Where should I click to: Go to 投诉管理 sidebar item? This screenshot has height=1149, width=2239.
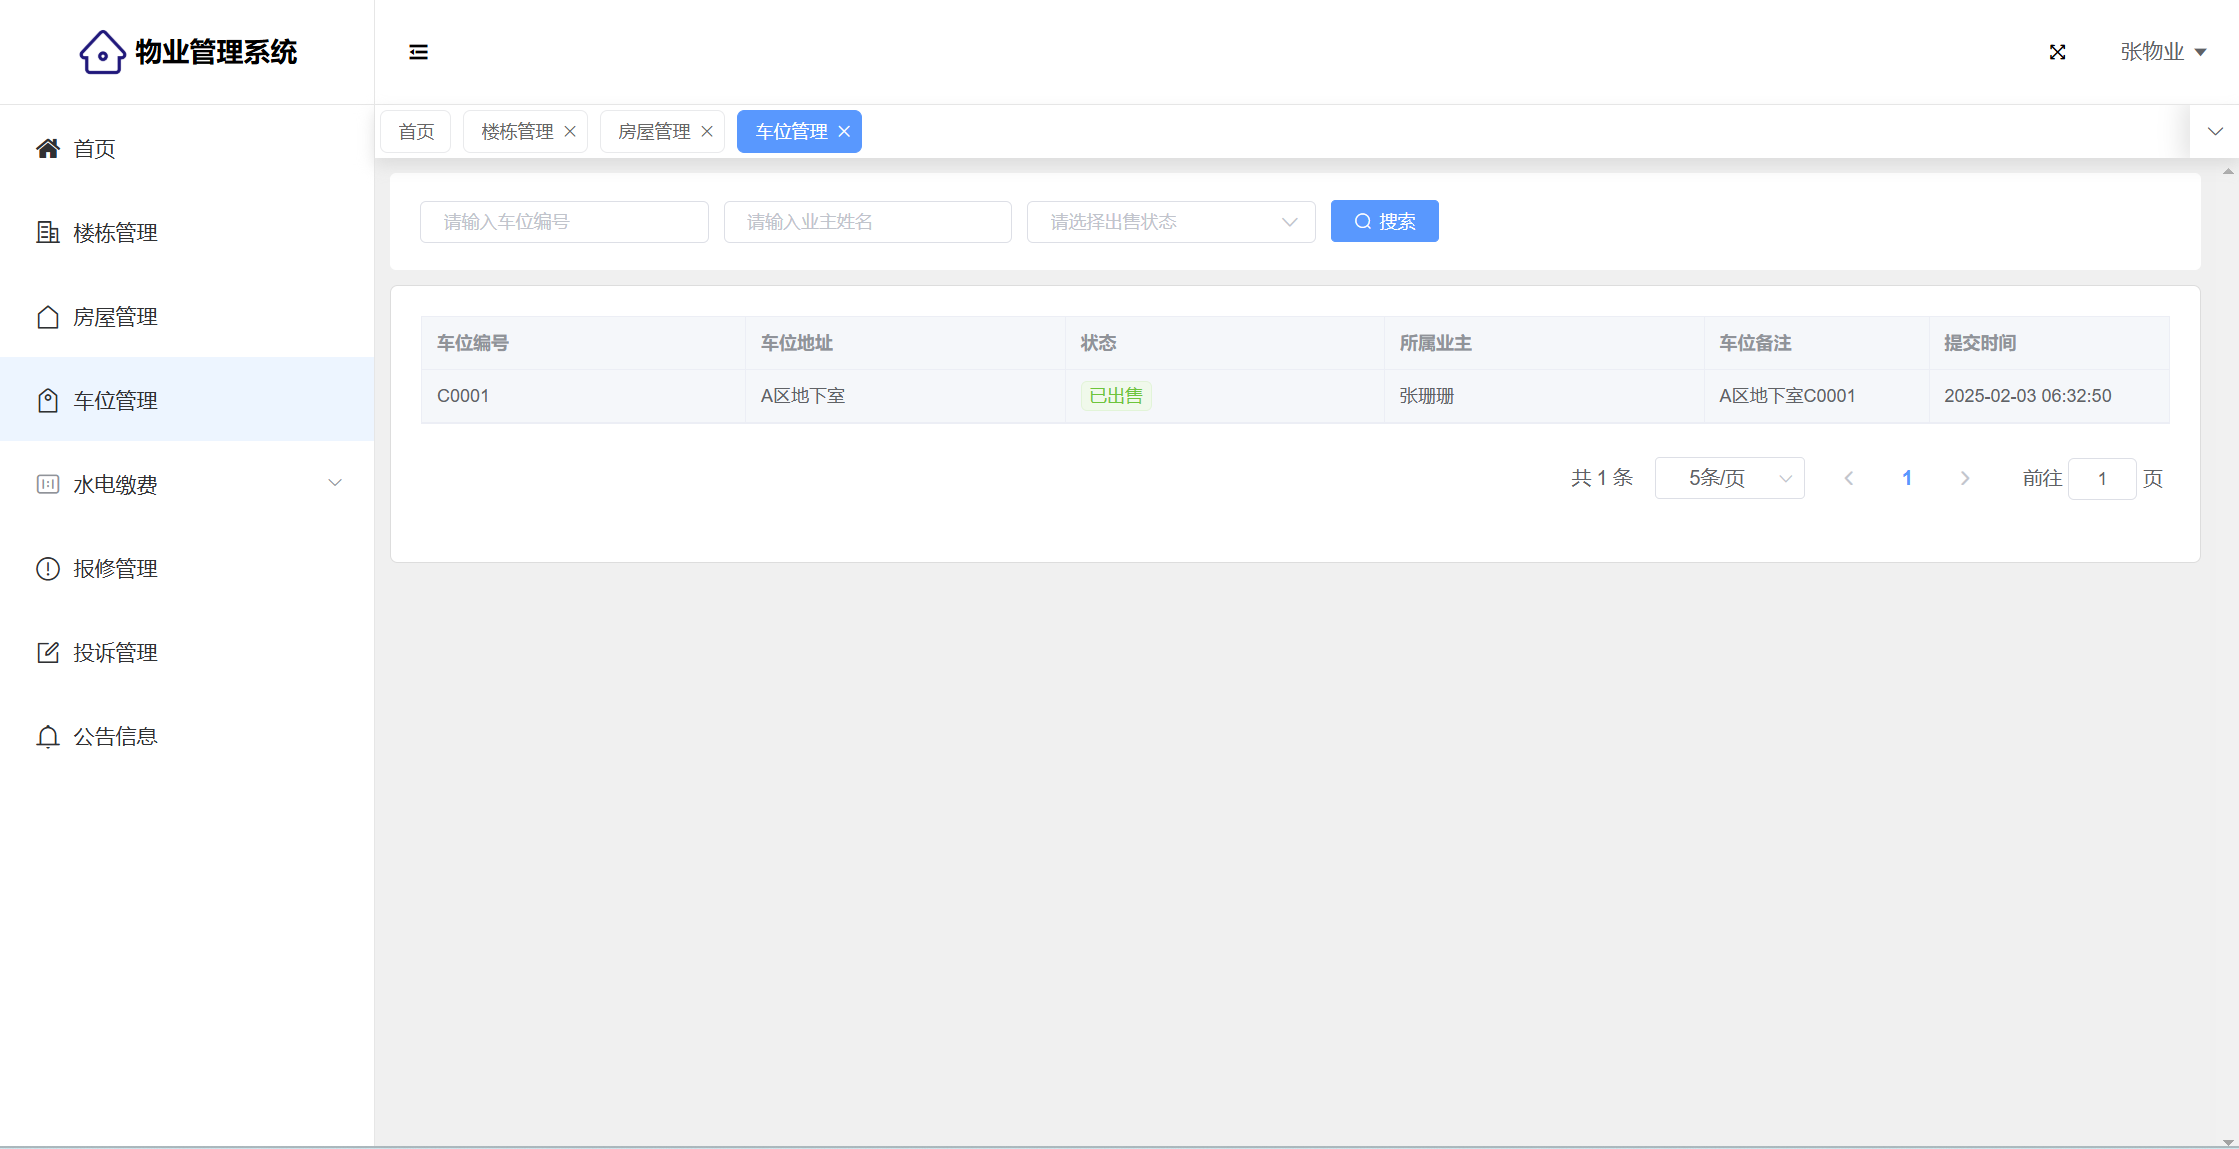click(x=115, y=653)
